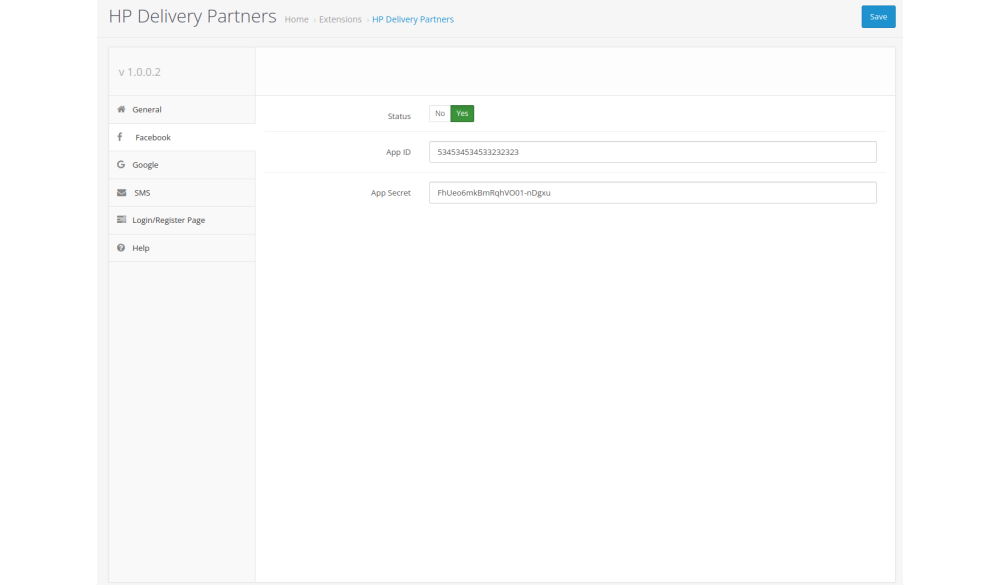Image resolution: width=1000 pixels, height=585 pixels.
Task: Click the Login/Register Page sidebar icon
Action: [x=121, y=220]
